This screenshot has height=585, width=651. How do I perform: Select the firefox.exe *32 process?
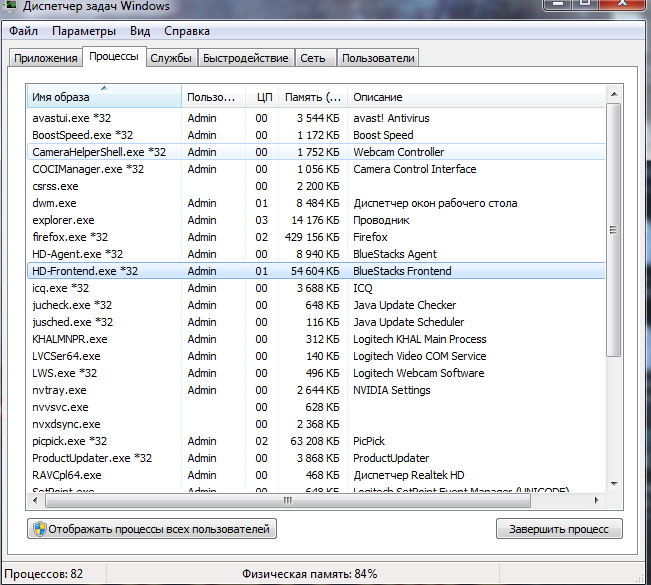316,237
